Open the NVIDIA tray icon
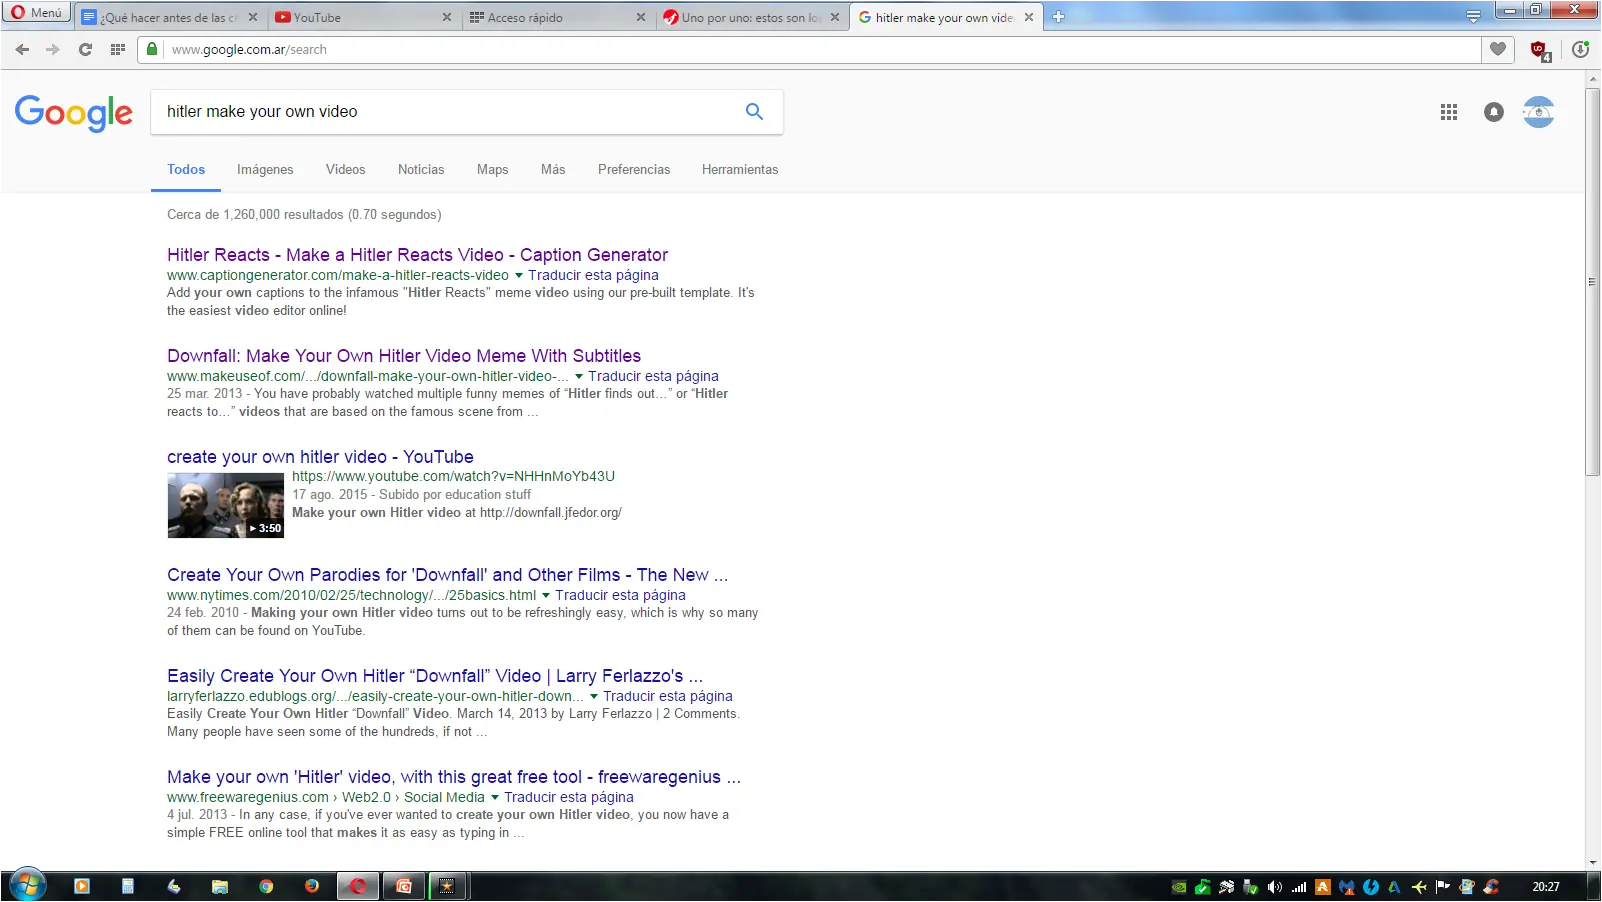Image resolution: width=1602 pixels, height=902 pixels. 1179,887
